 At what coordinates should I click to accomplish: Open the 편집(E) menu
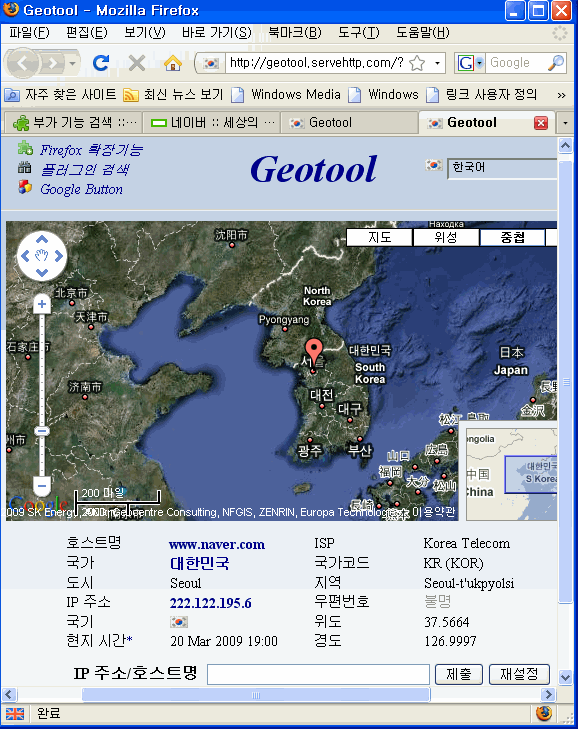pyautogui.click(x=86, y=33)
